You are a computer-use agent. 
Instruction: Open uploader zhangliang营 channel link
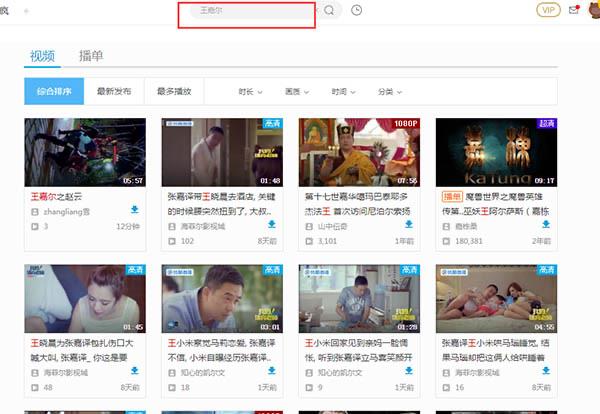click(68, 211)
